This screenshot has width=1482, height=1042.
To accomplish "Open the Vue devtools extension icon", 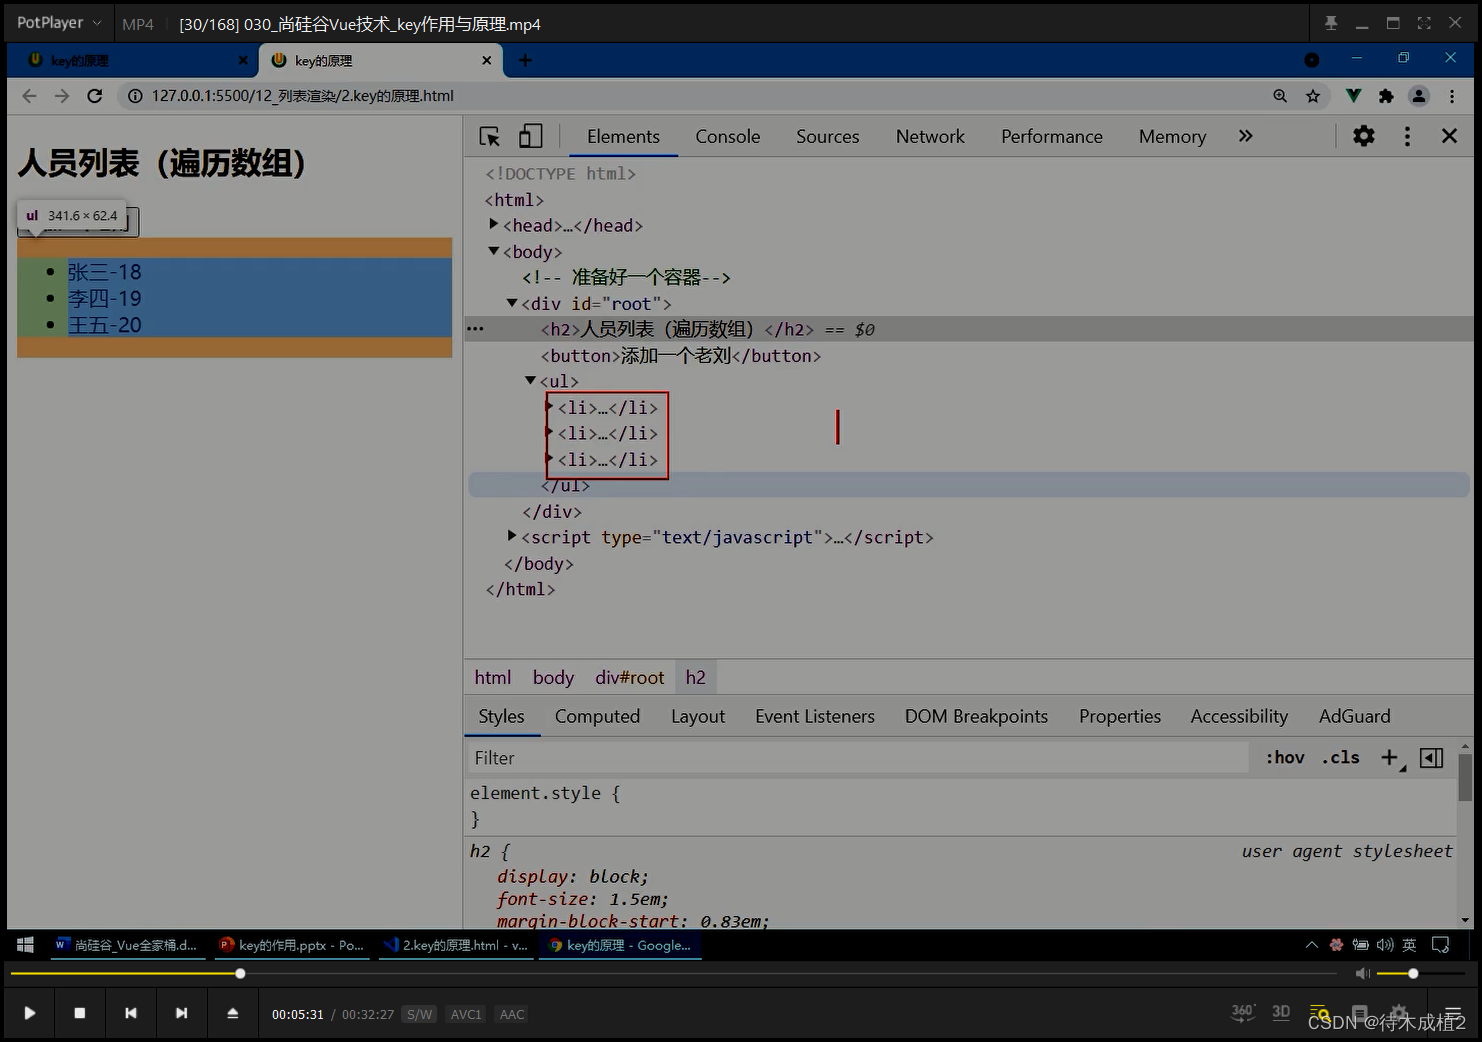I will (x=1353, y=96).
